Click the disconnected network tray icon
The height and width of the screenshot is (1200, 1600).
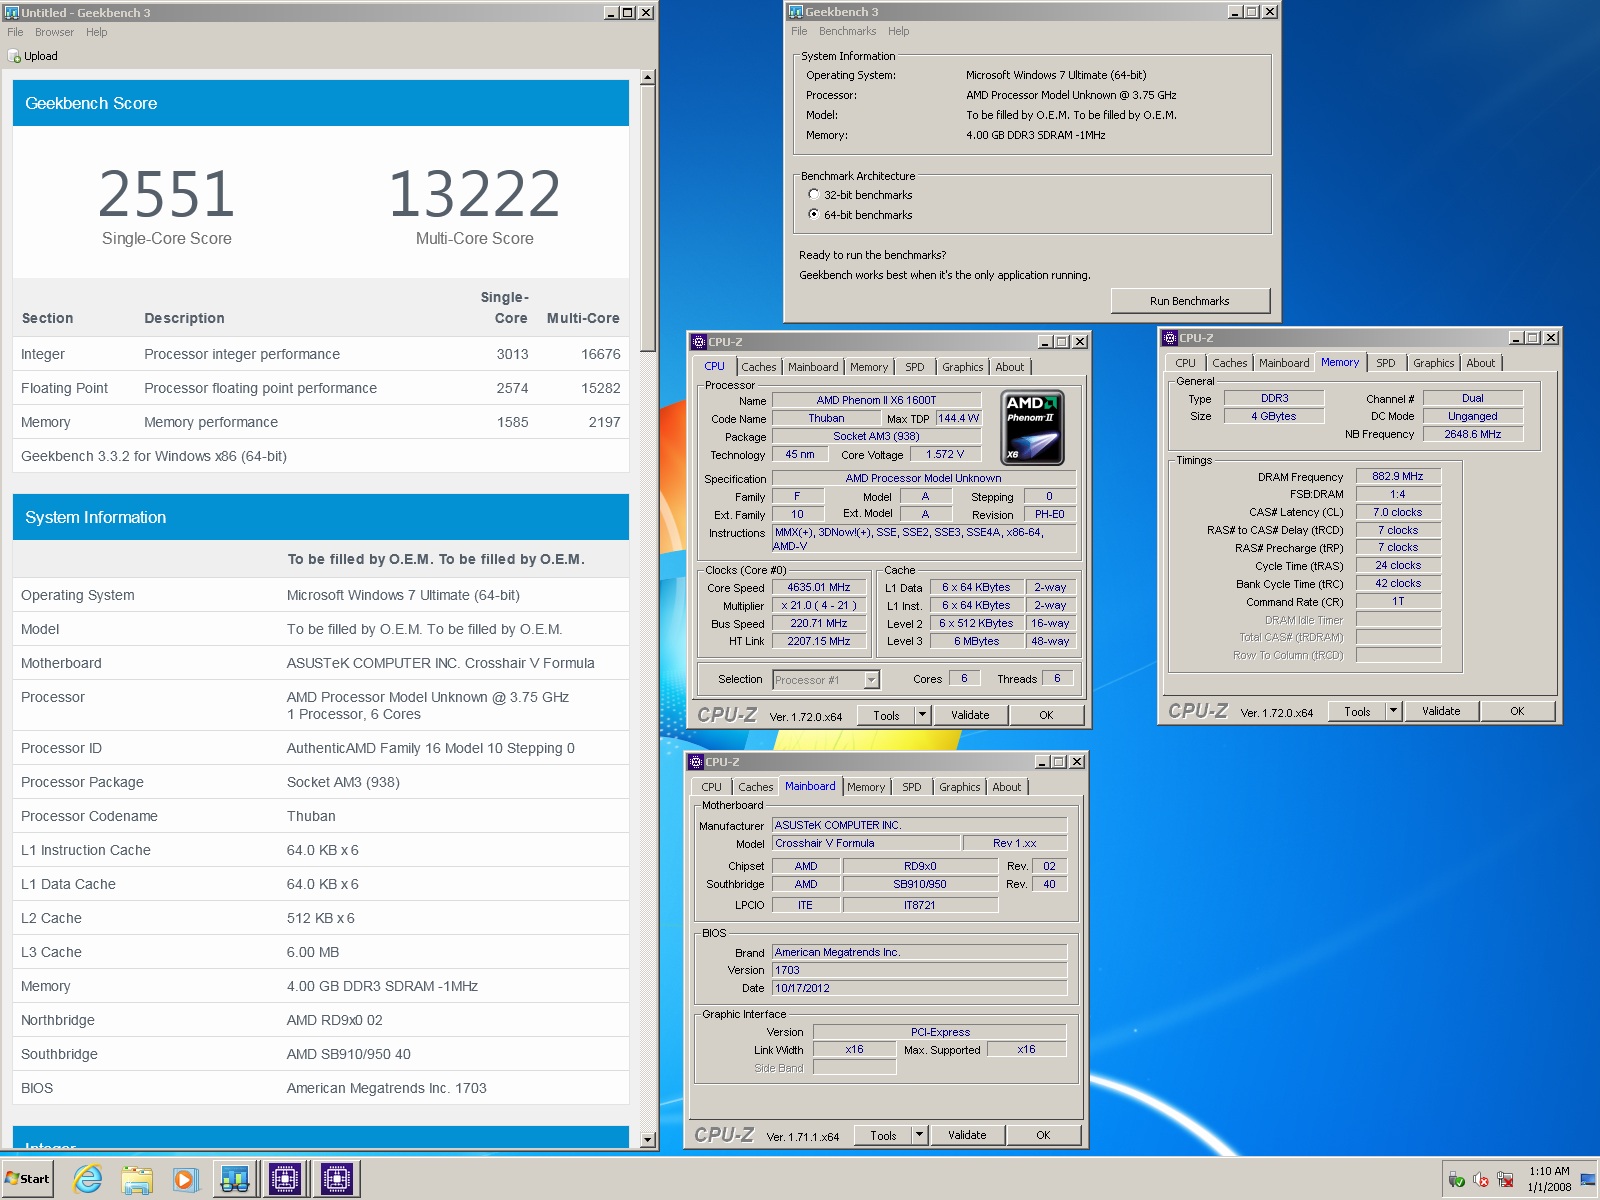click(1505, 1181)
